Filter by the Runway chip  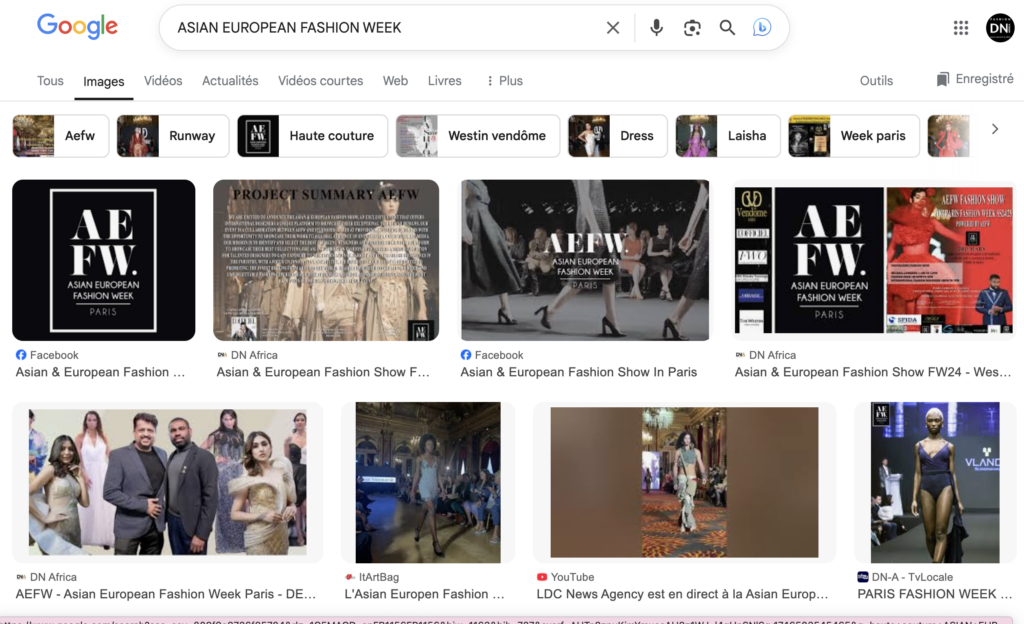[x=173, y=136]
